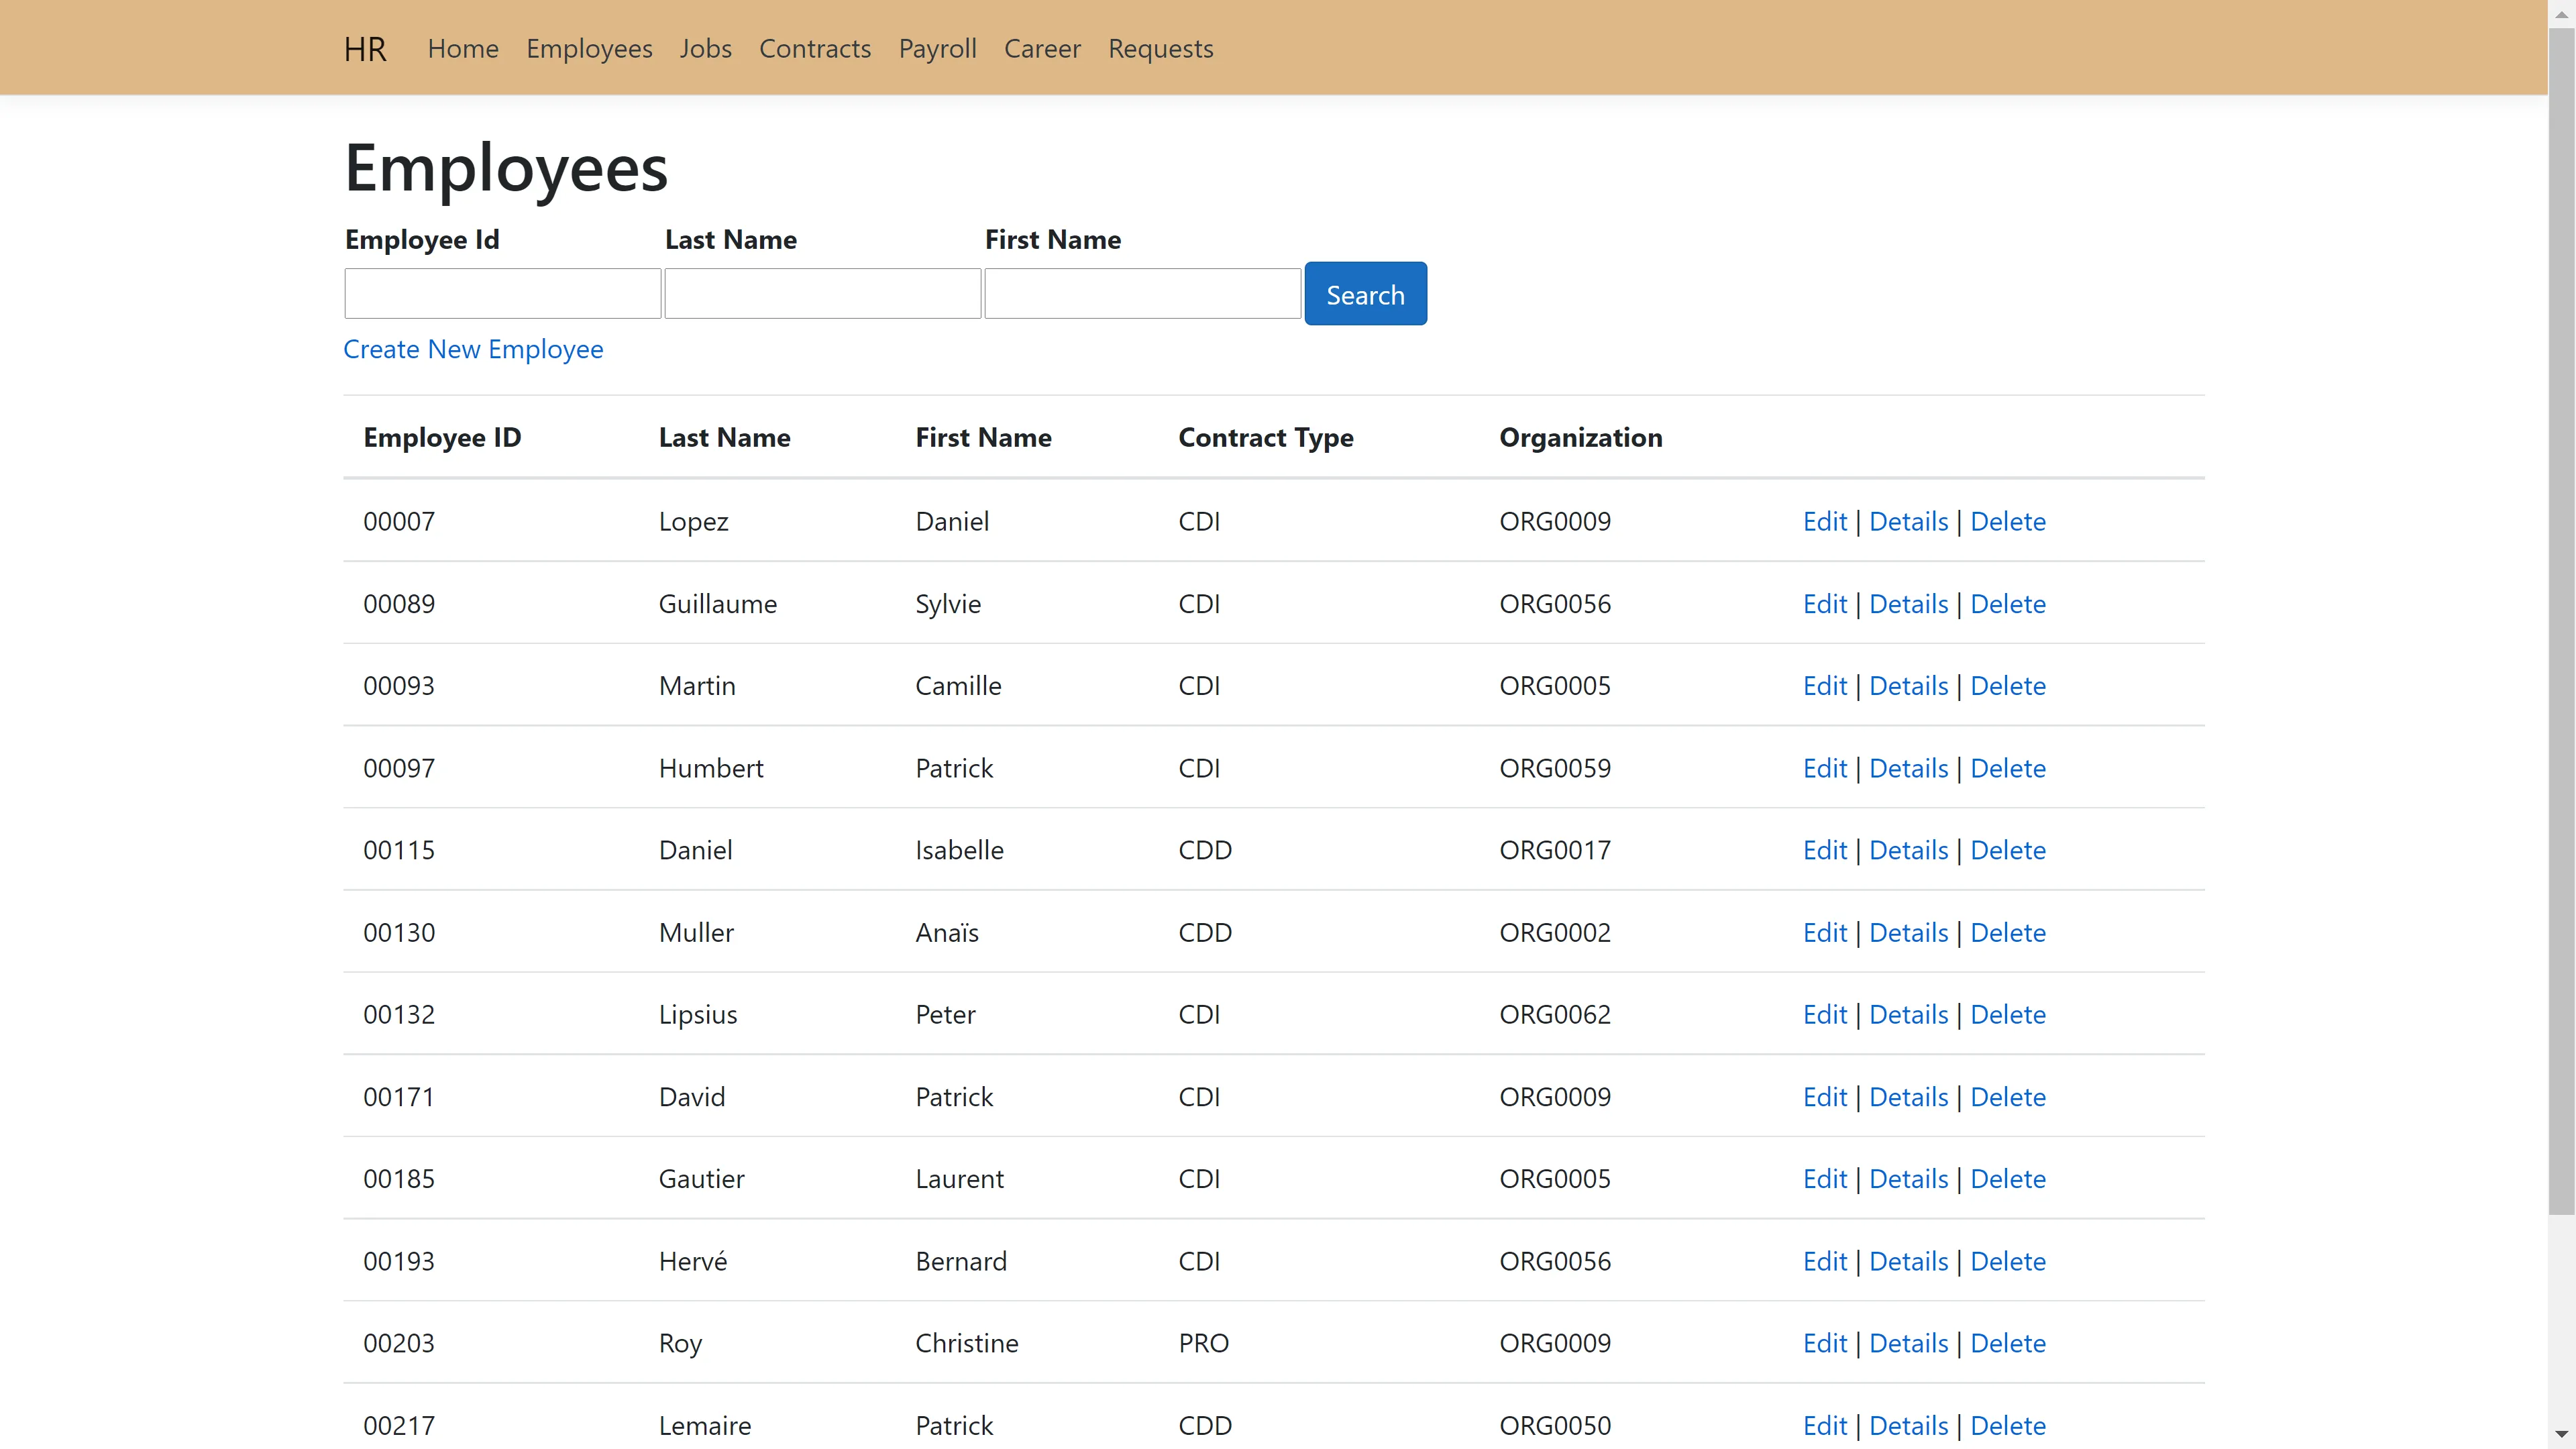View Details for Lemaire Patrick
The width and height of the screenshot is (2576, 1449).
1908,1426
